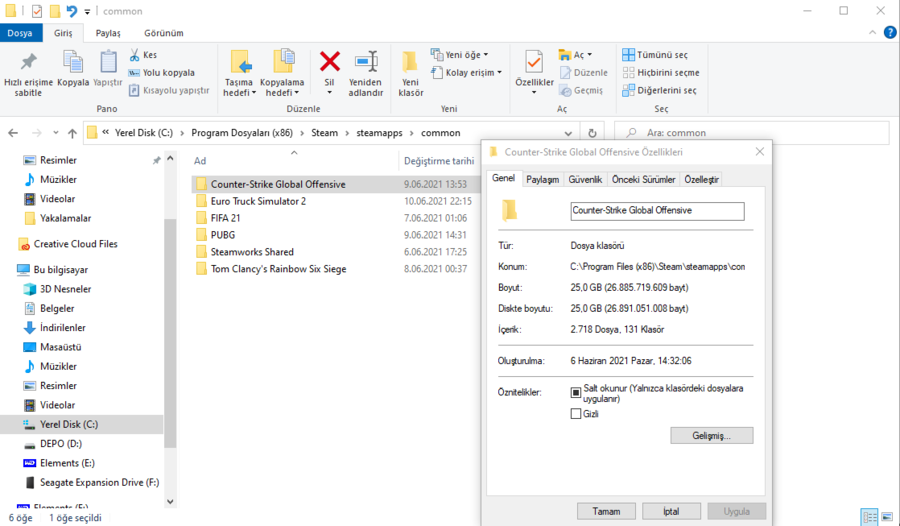
Task: Click the Ara: common search box
Action: [752, 133]
